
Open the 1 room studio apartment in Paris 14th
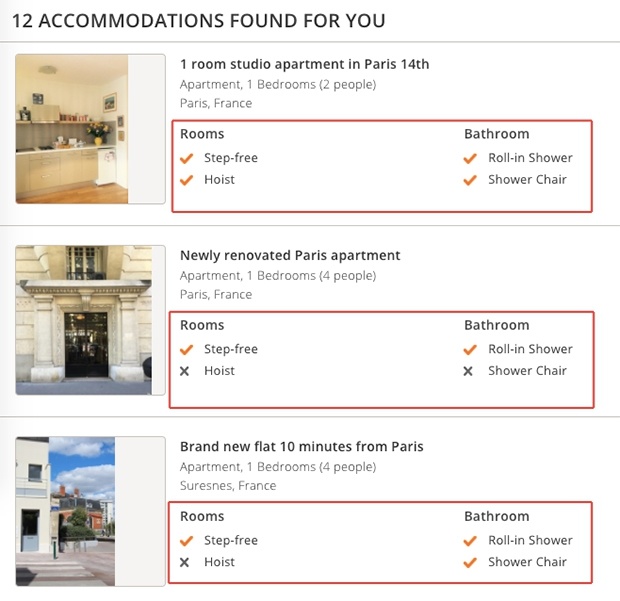[x=304, y=64]
